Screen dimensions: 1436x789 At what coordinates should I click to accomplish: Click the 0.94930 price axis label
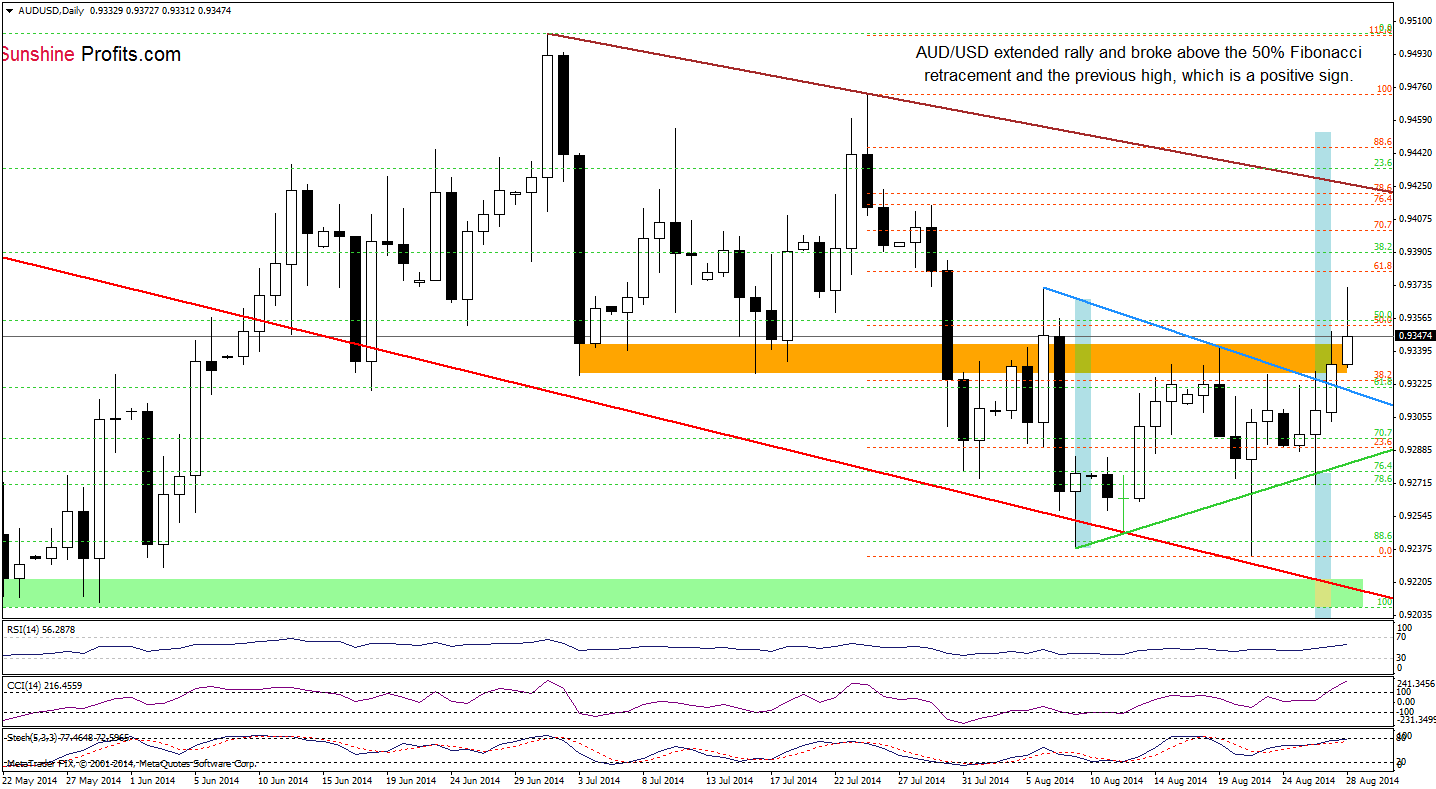click(x=1417, y=53)
